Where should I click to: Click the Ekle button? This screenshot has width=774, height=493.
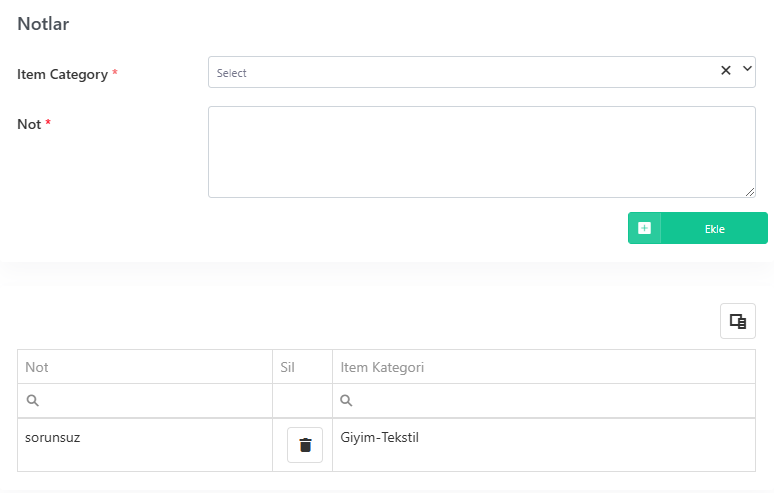click(x=697, y=228)
